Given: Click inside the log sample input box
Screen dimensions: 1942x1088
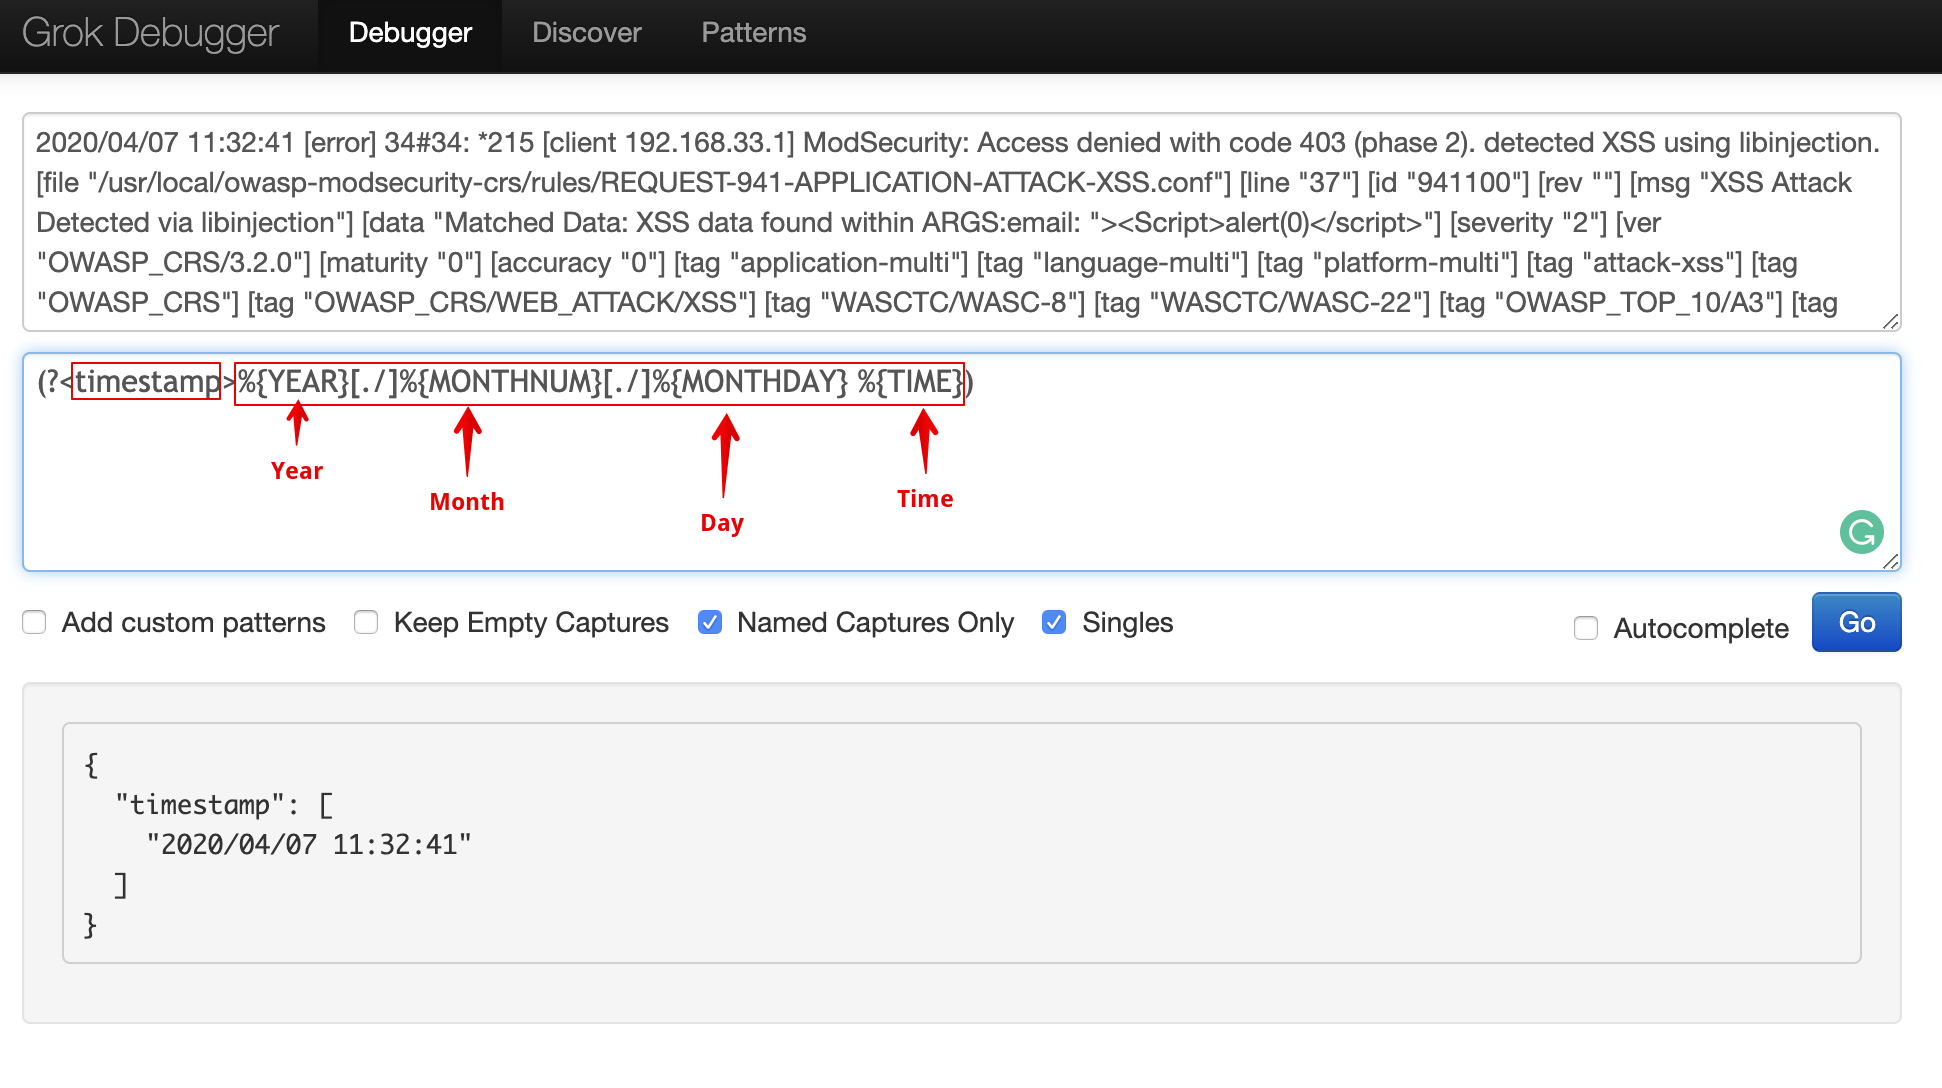Looking at the screenshot, I should [x=960, y=222].
